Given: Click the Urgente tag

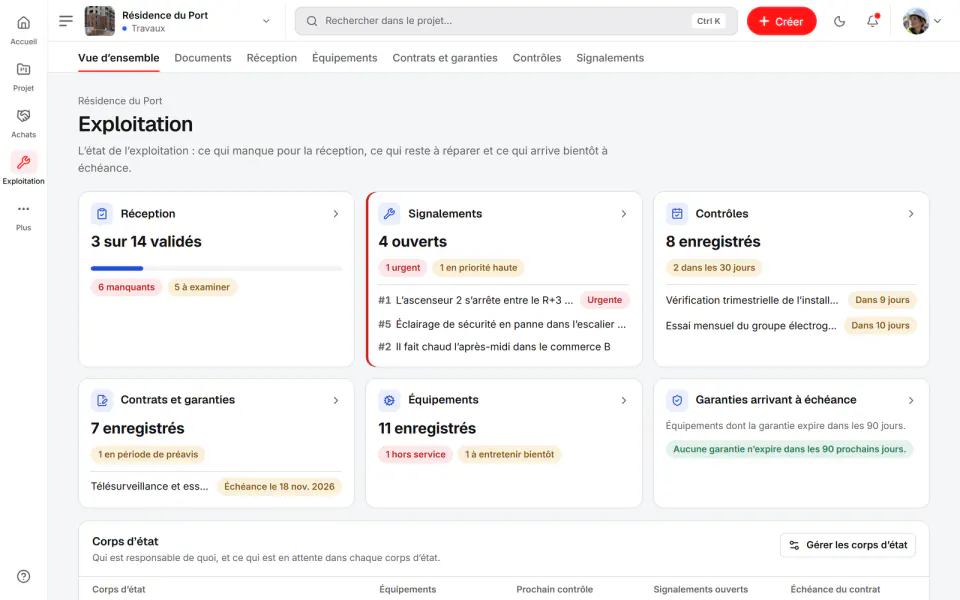Looking at the screenshot, I should tap(604, 300).
